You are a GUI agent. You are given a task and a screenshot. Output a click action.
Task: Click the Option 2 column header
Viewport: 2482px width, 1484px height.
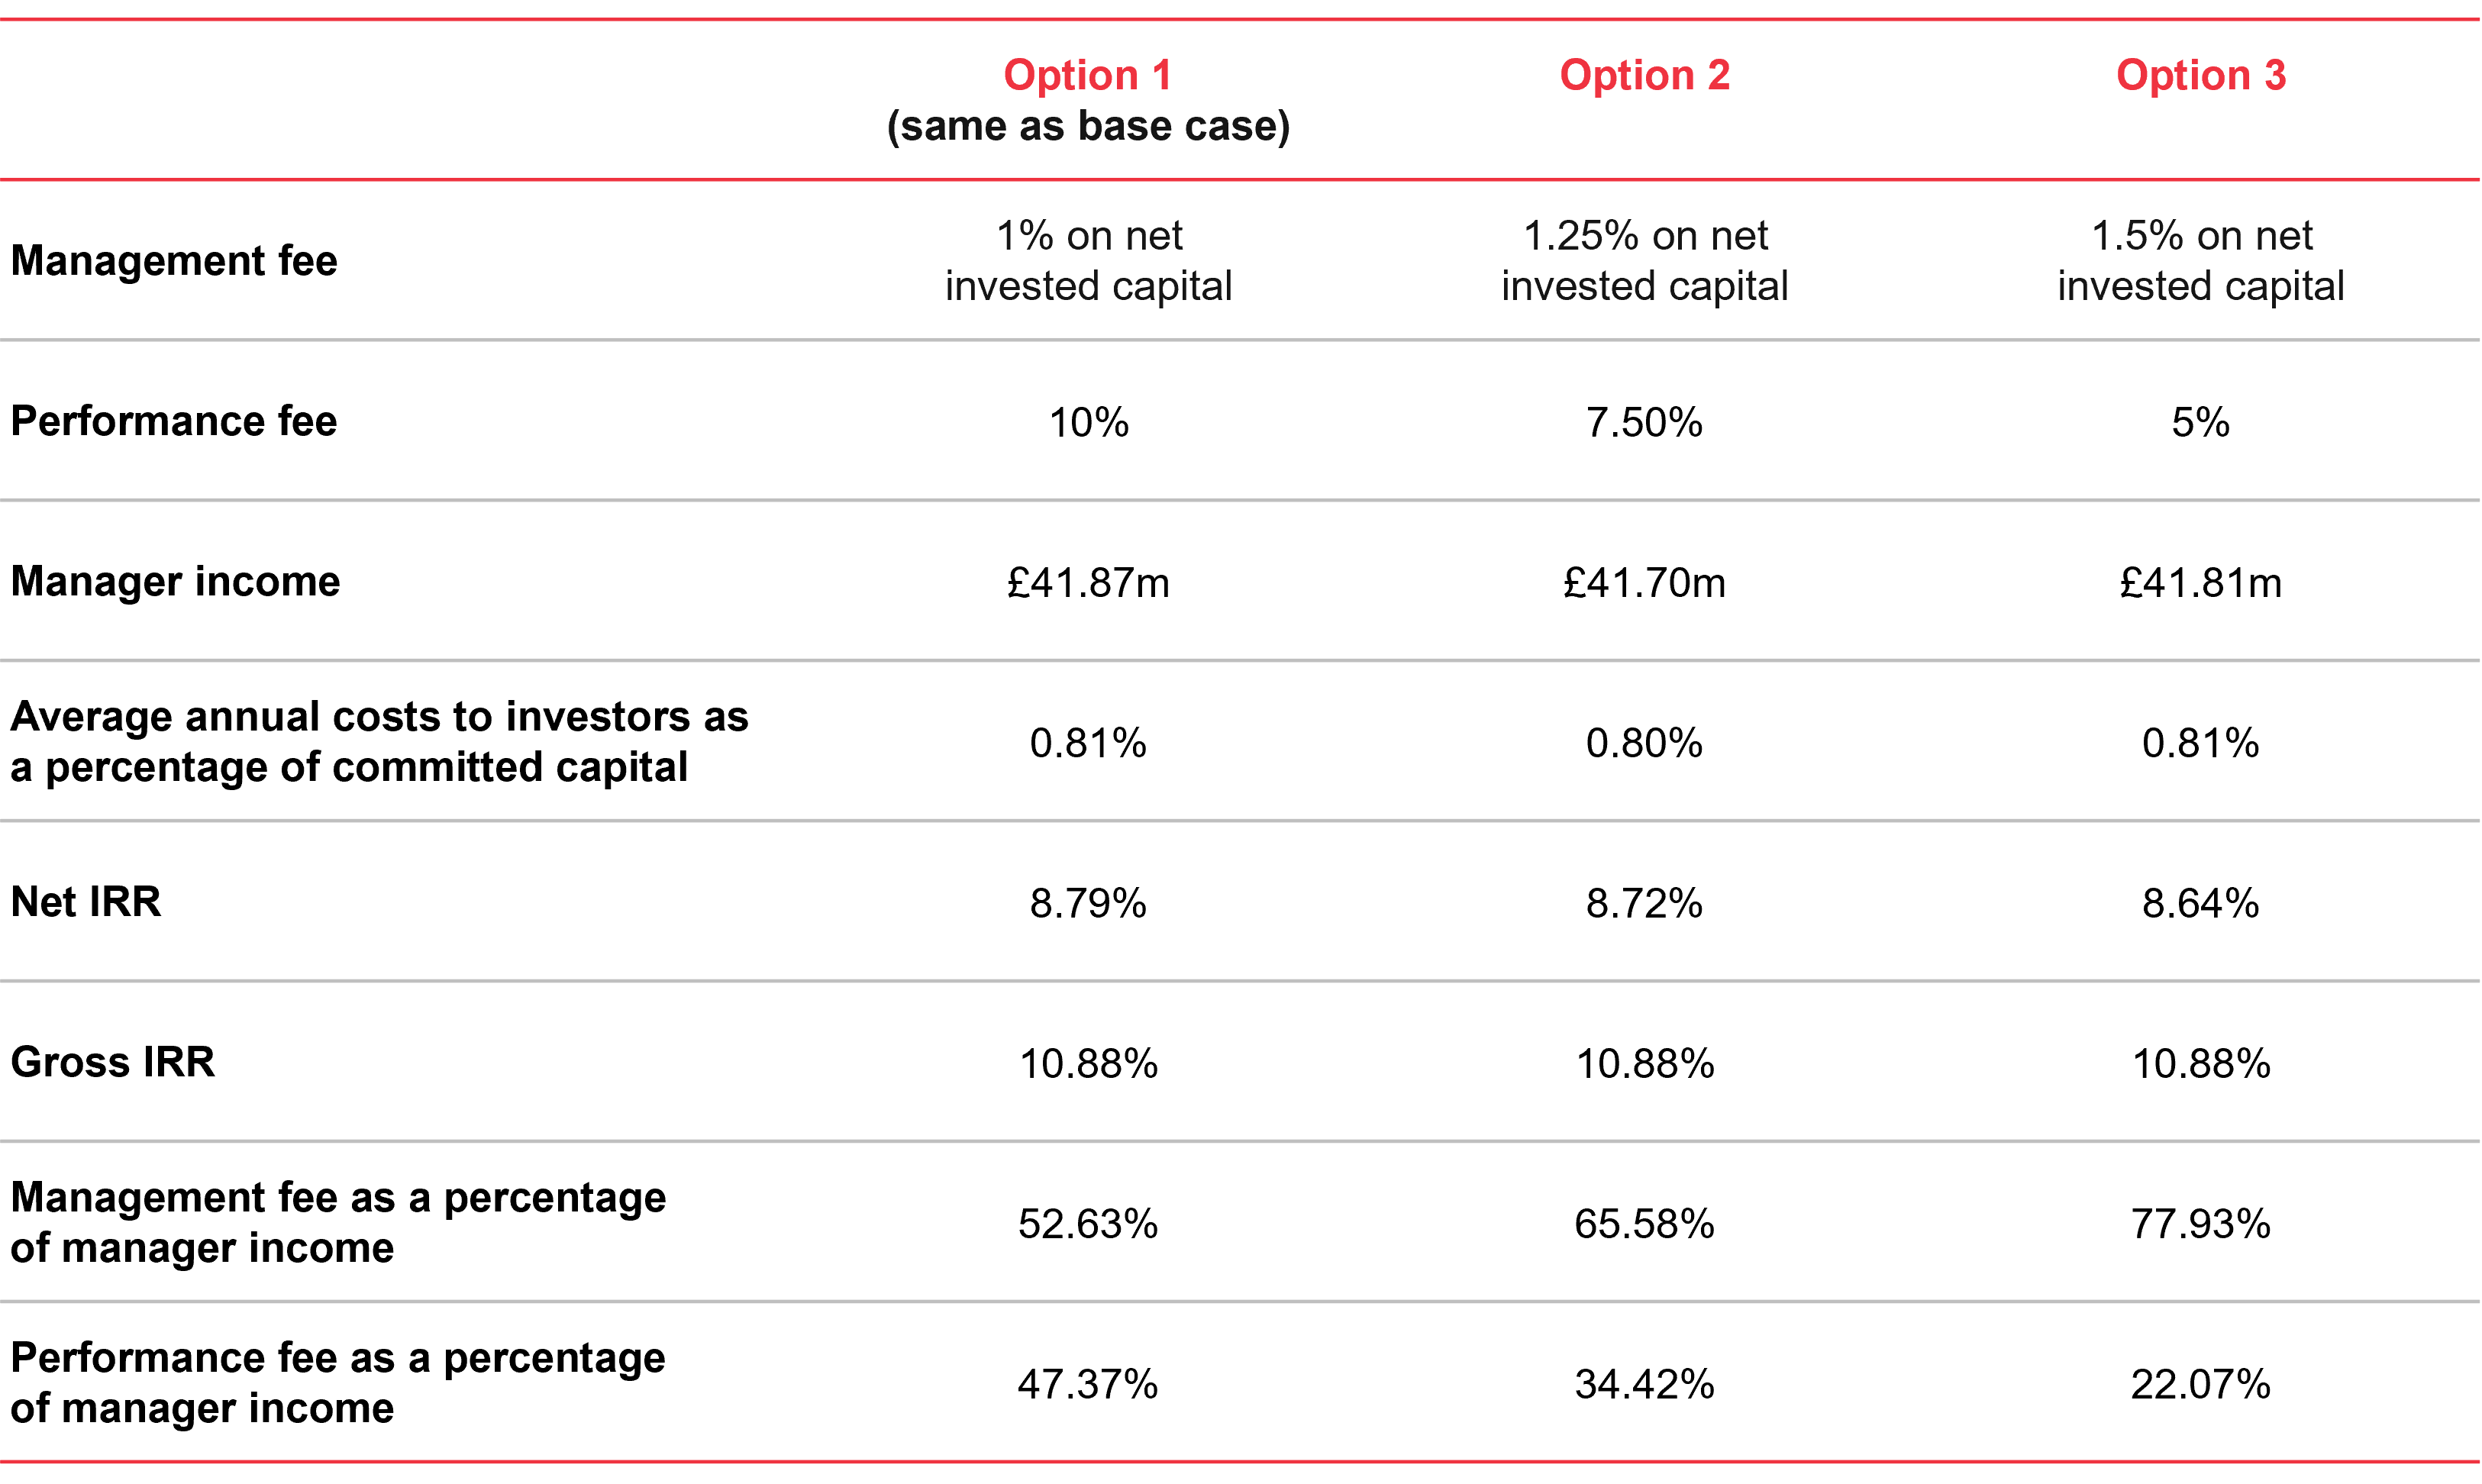coord(1644,75)
